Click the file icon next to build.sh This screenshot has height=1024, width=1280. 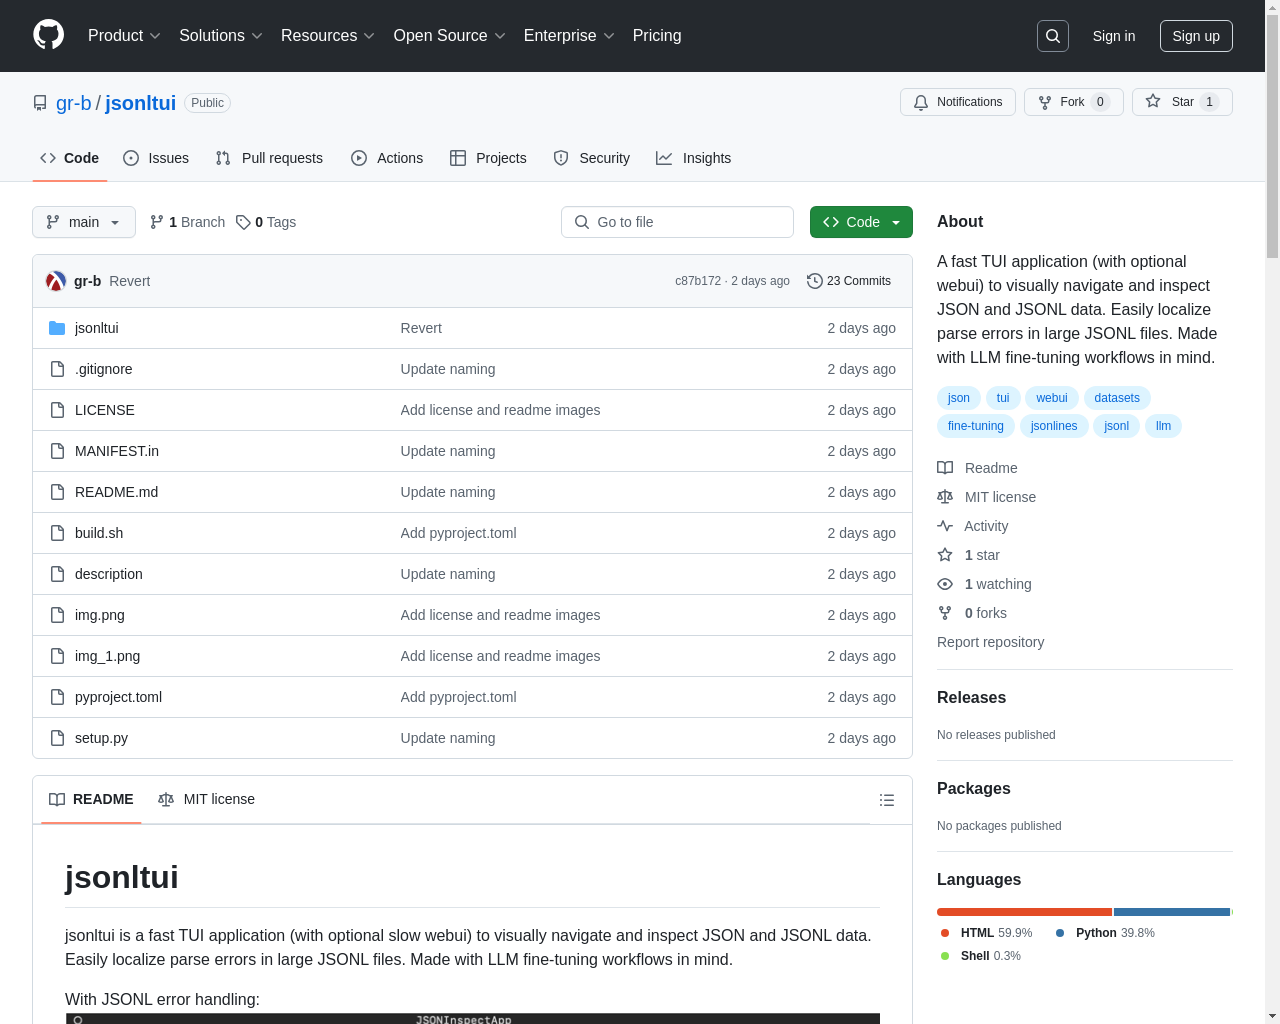coord(57,533)
